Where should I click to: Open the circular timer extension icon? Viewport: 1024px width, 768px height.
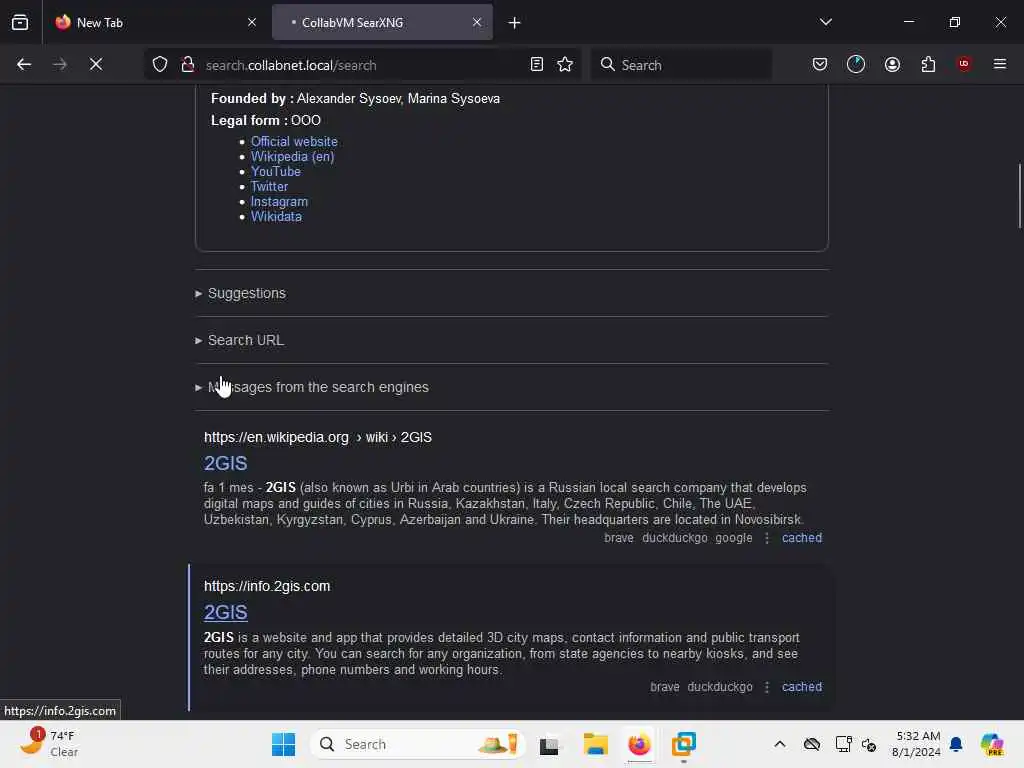click(856, 64)
